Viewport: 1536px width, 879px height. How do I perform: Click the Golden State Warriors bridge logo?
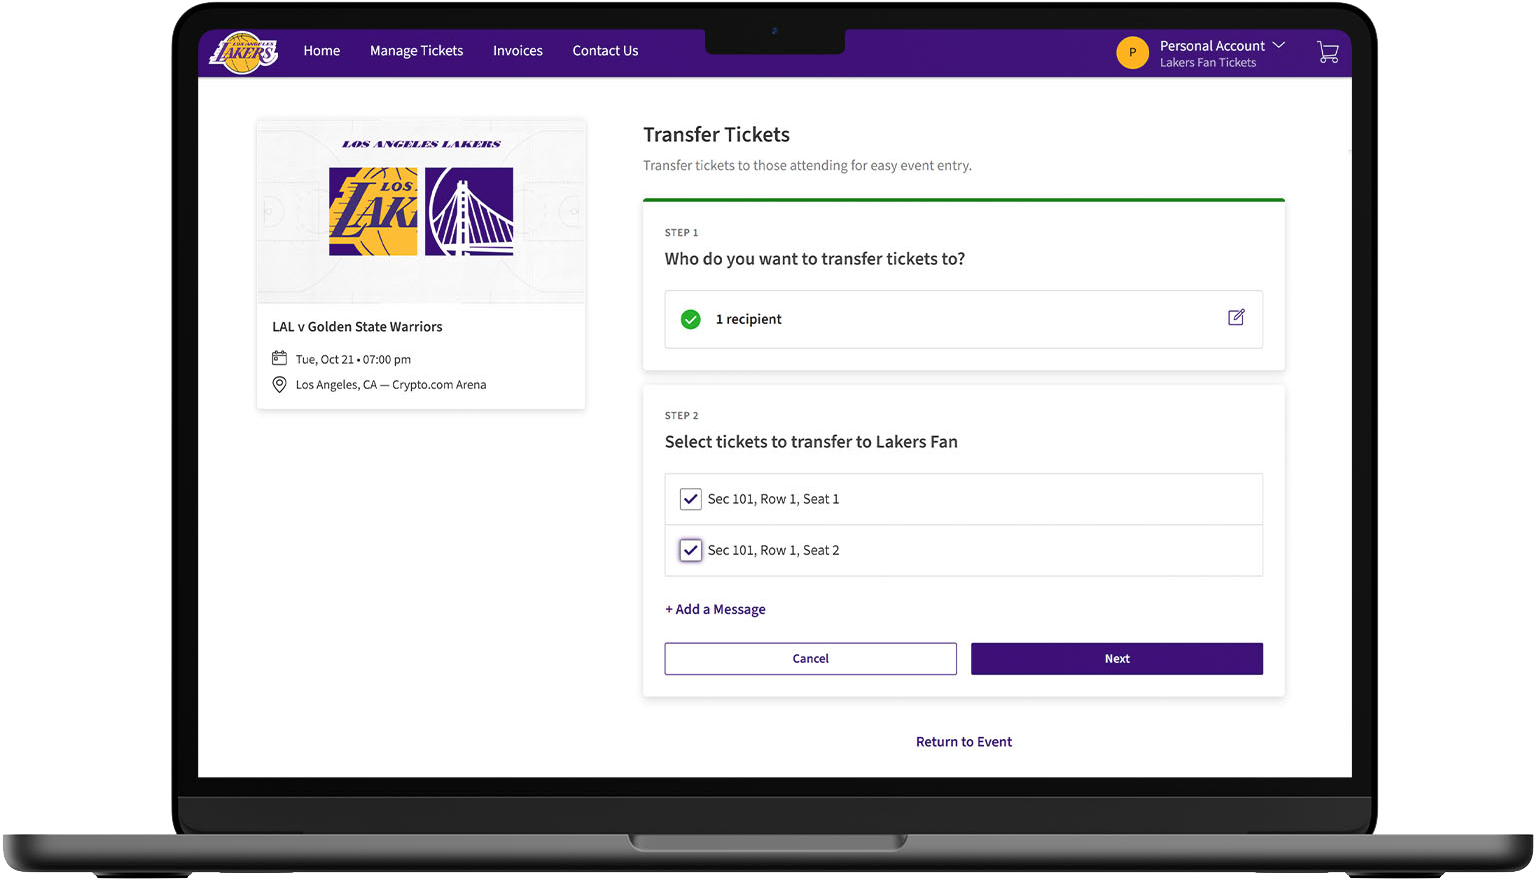[x=469, y=211]
